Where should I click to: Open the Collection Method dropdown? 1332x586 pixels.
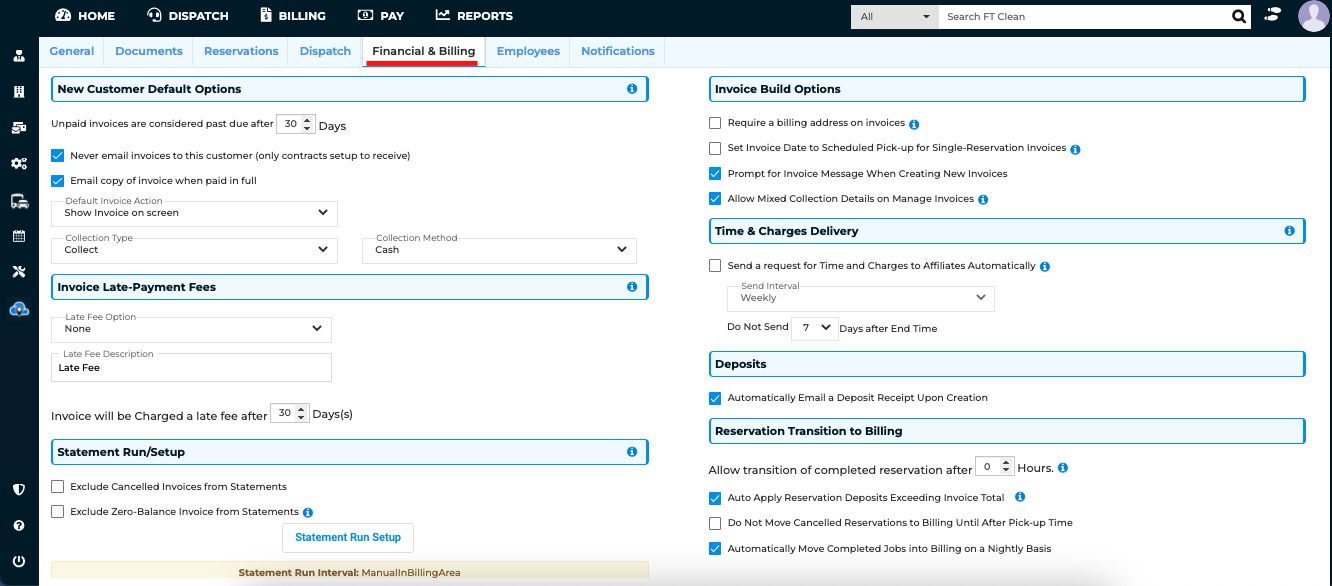(499, 250)
